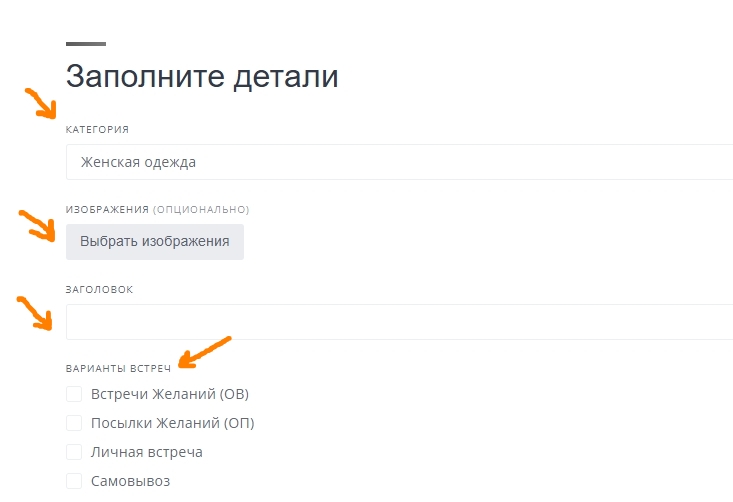Toggle the Самовывоз checkbox

coord(74,481)
